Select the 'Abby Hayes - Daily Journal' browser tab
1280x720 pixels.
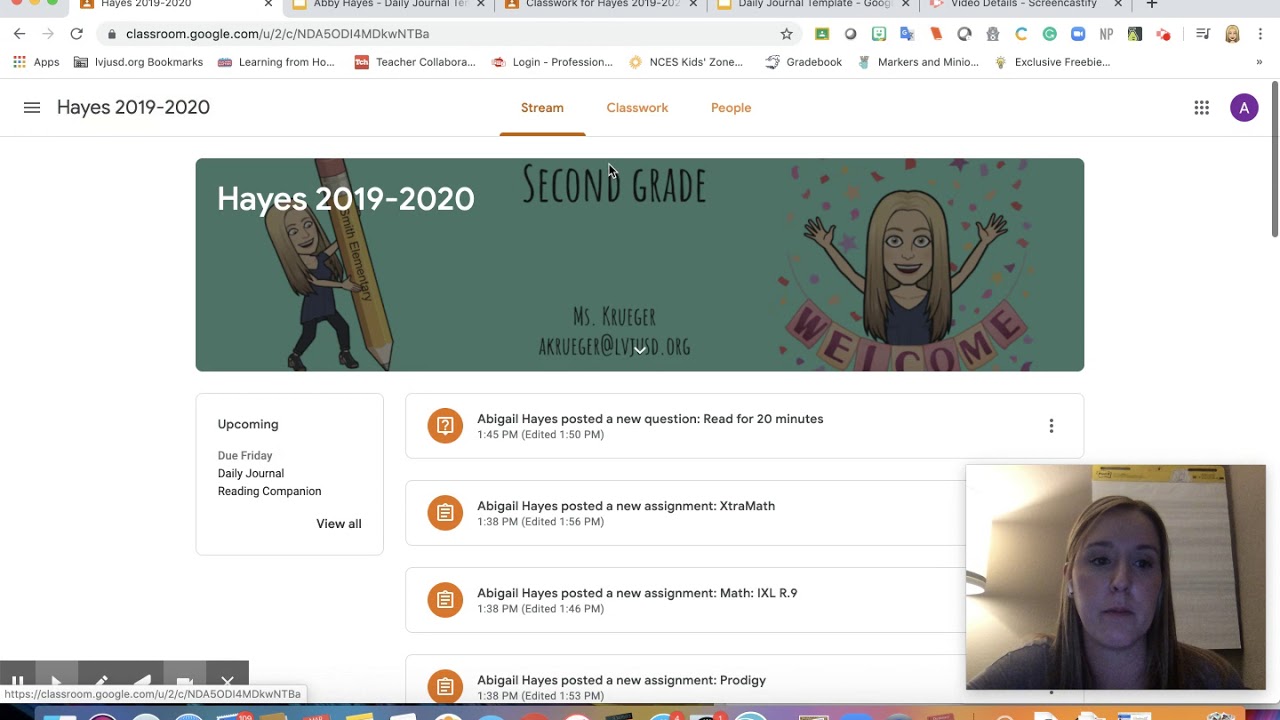389,5
